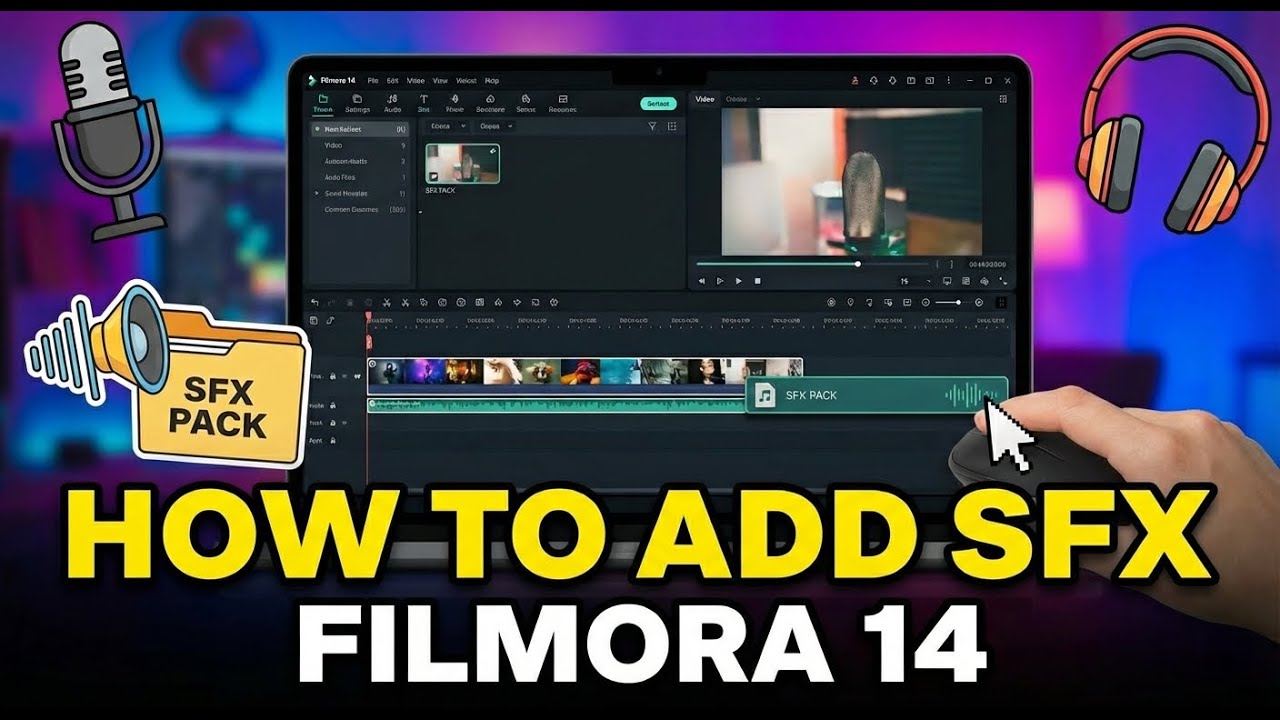Click the SFX PACK clip on timeline

coord(877,395)
